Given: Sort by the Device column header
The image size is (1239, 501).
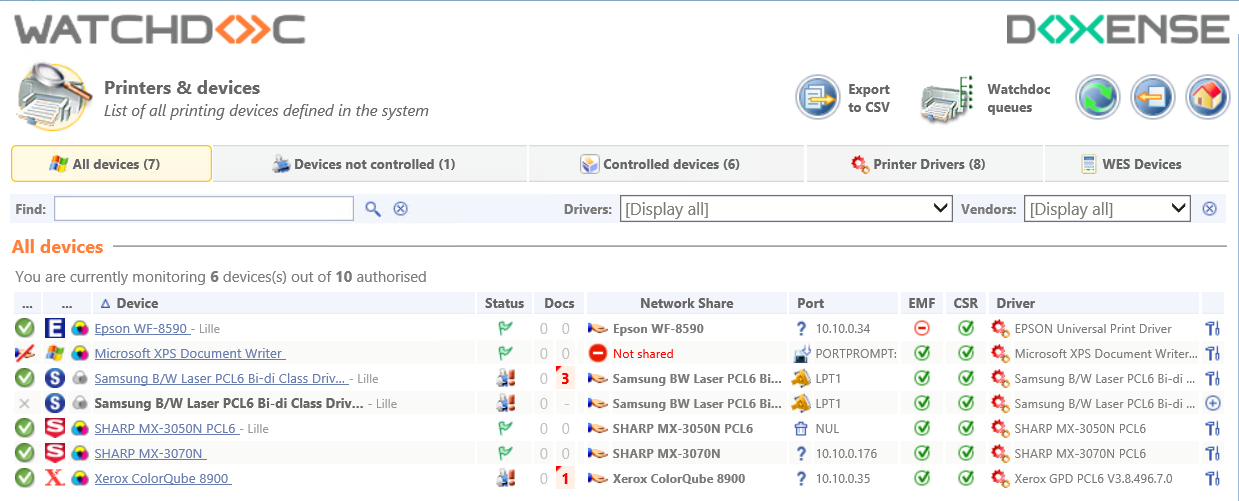Looking at the screenshot, I should (137, 303).
